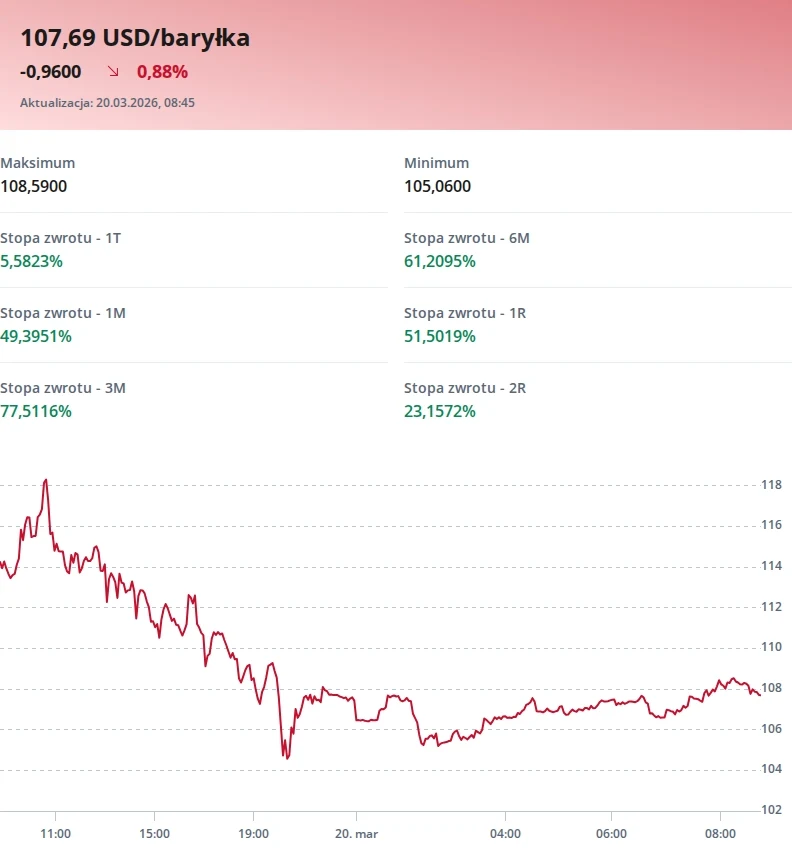Select the 2R return rate 23,1572%
Image resolution: width=792 pixels, height=865 pixels.
click(x=439, y=411)
